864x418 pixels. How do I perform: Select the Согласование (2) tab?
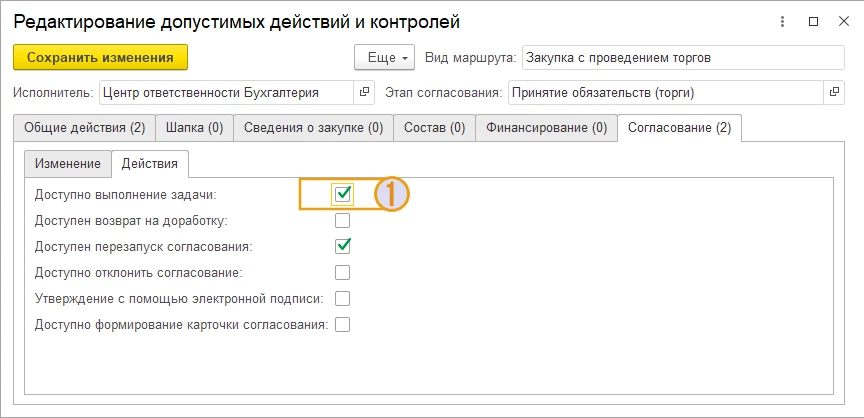click(x=679, y=128)
